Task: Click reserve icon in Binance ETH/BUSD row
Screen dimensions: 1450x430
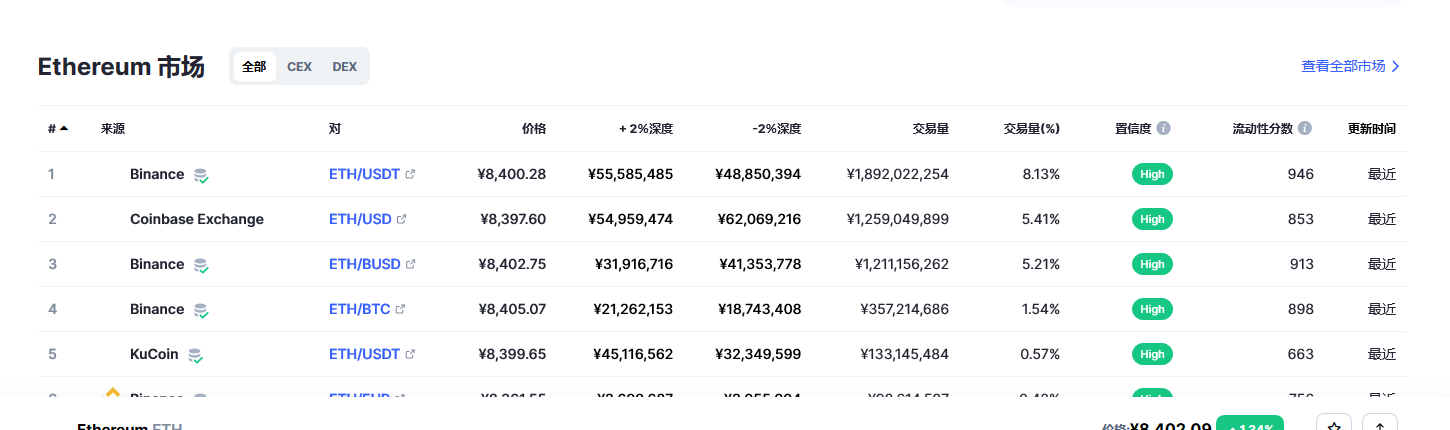Action: pyautogui.click(x=201, y=265)
